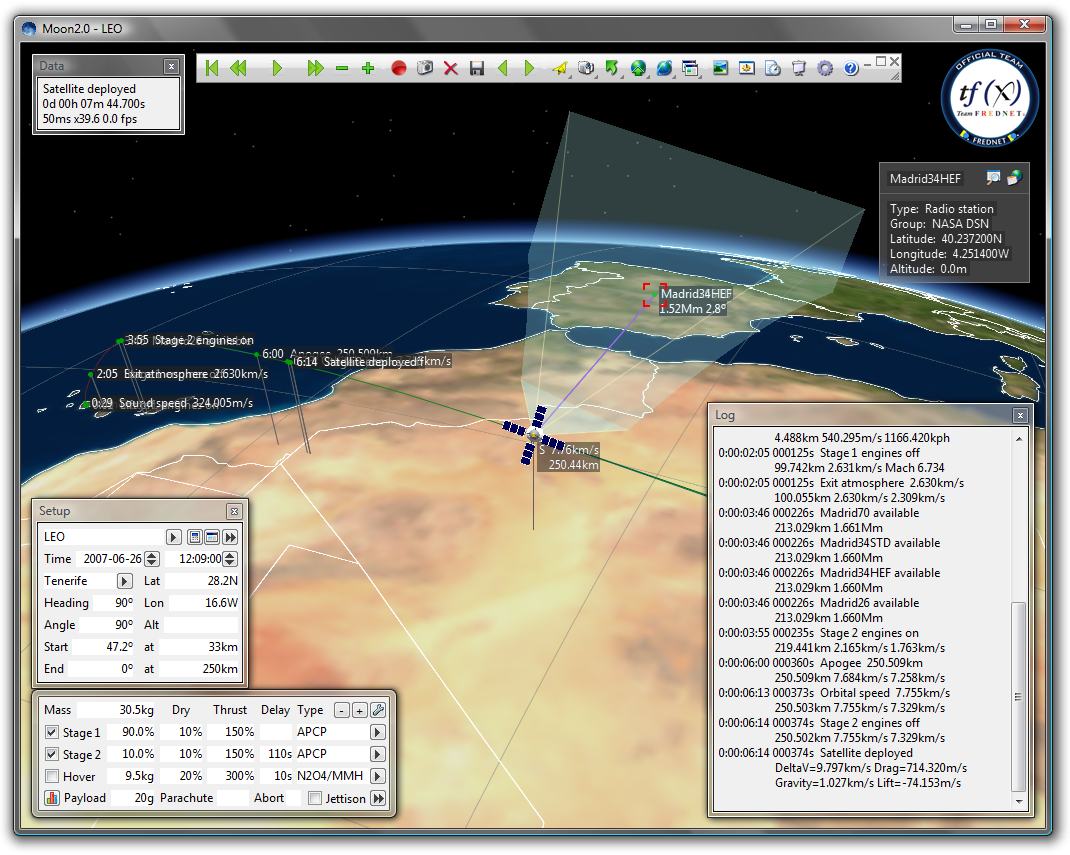Rewind simulation to start with toolbar icon
Image resolution: width=1070 pixels, height=855 pixels.
click(x=212, y=68)
